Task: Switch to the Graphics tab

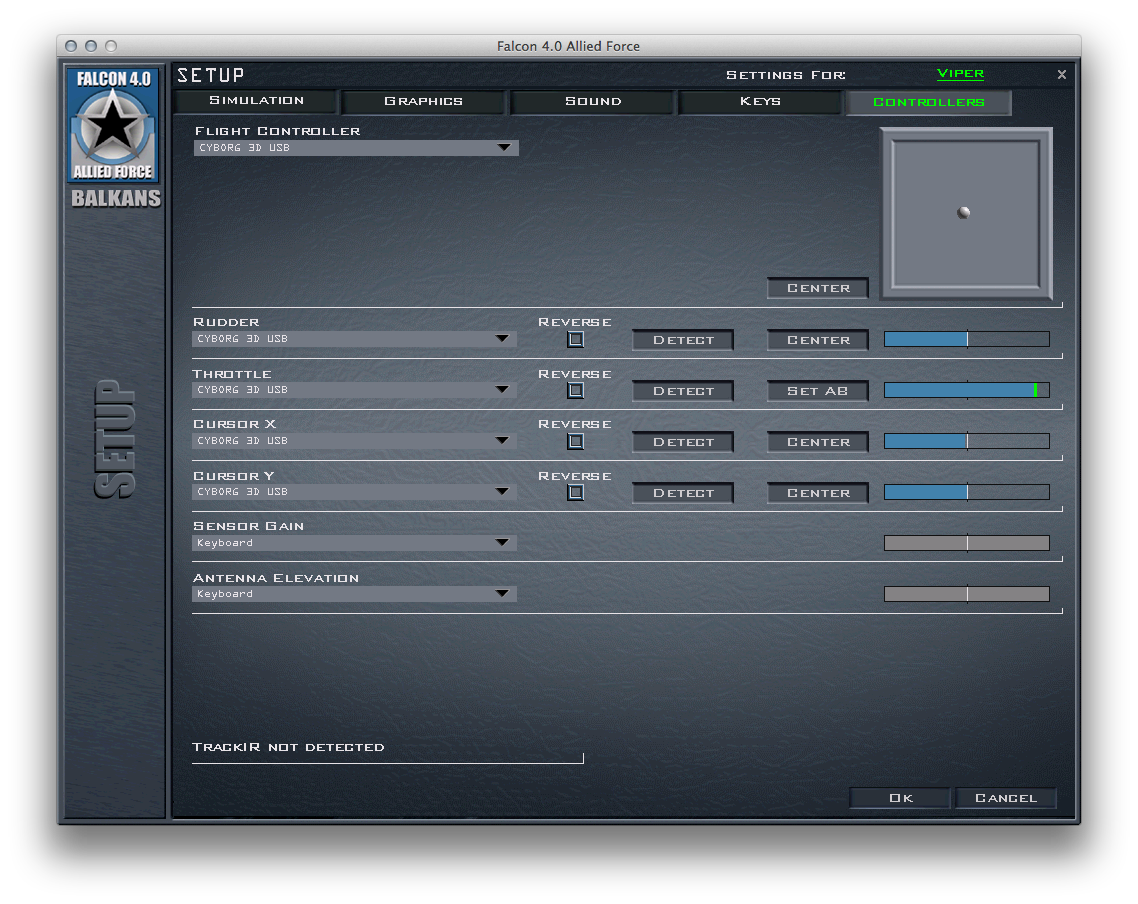Action: (x=423, y=102)
